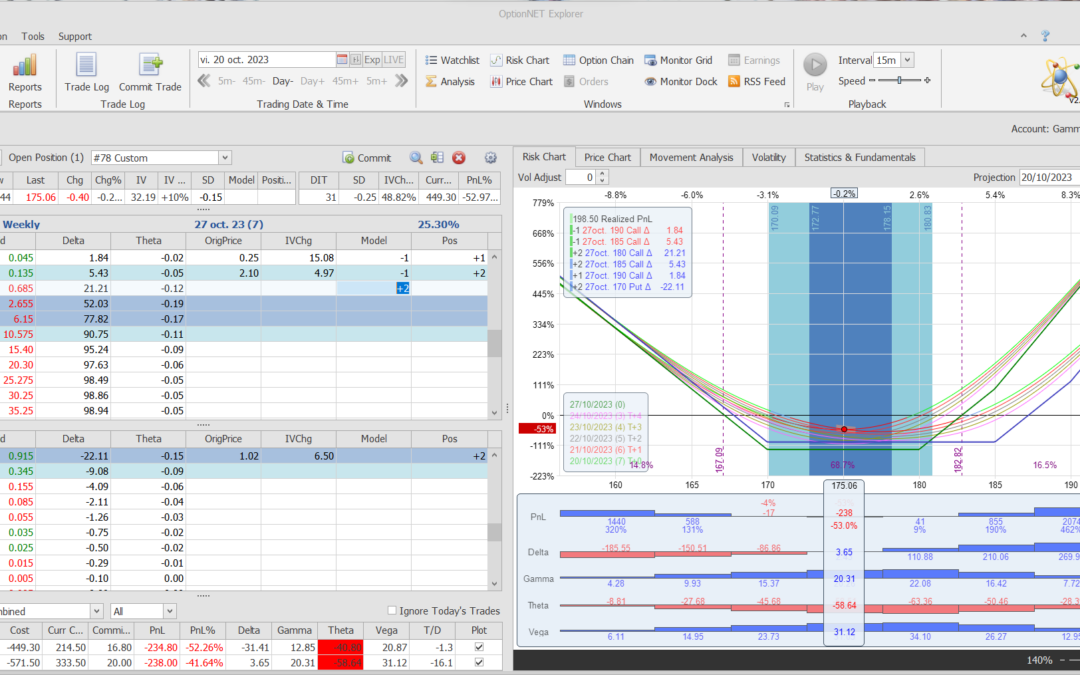Open the Interval 15m dropdown
The width and height of the screenshot is (1080, 675).
point(906,60)
